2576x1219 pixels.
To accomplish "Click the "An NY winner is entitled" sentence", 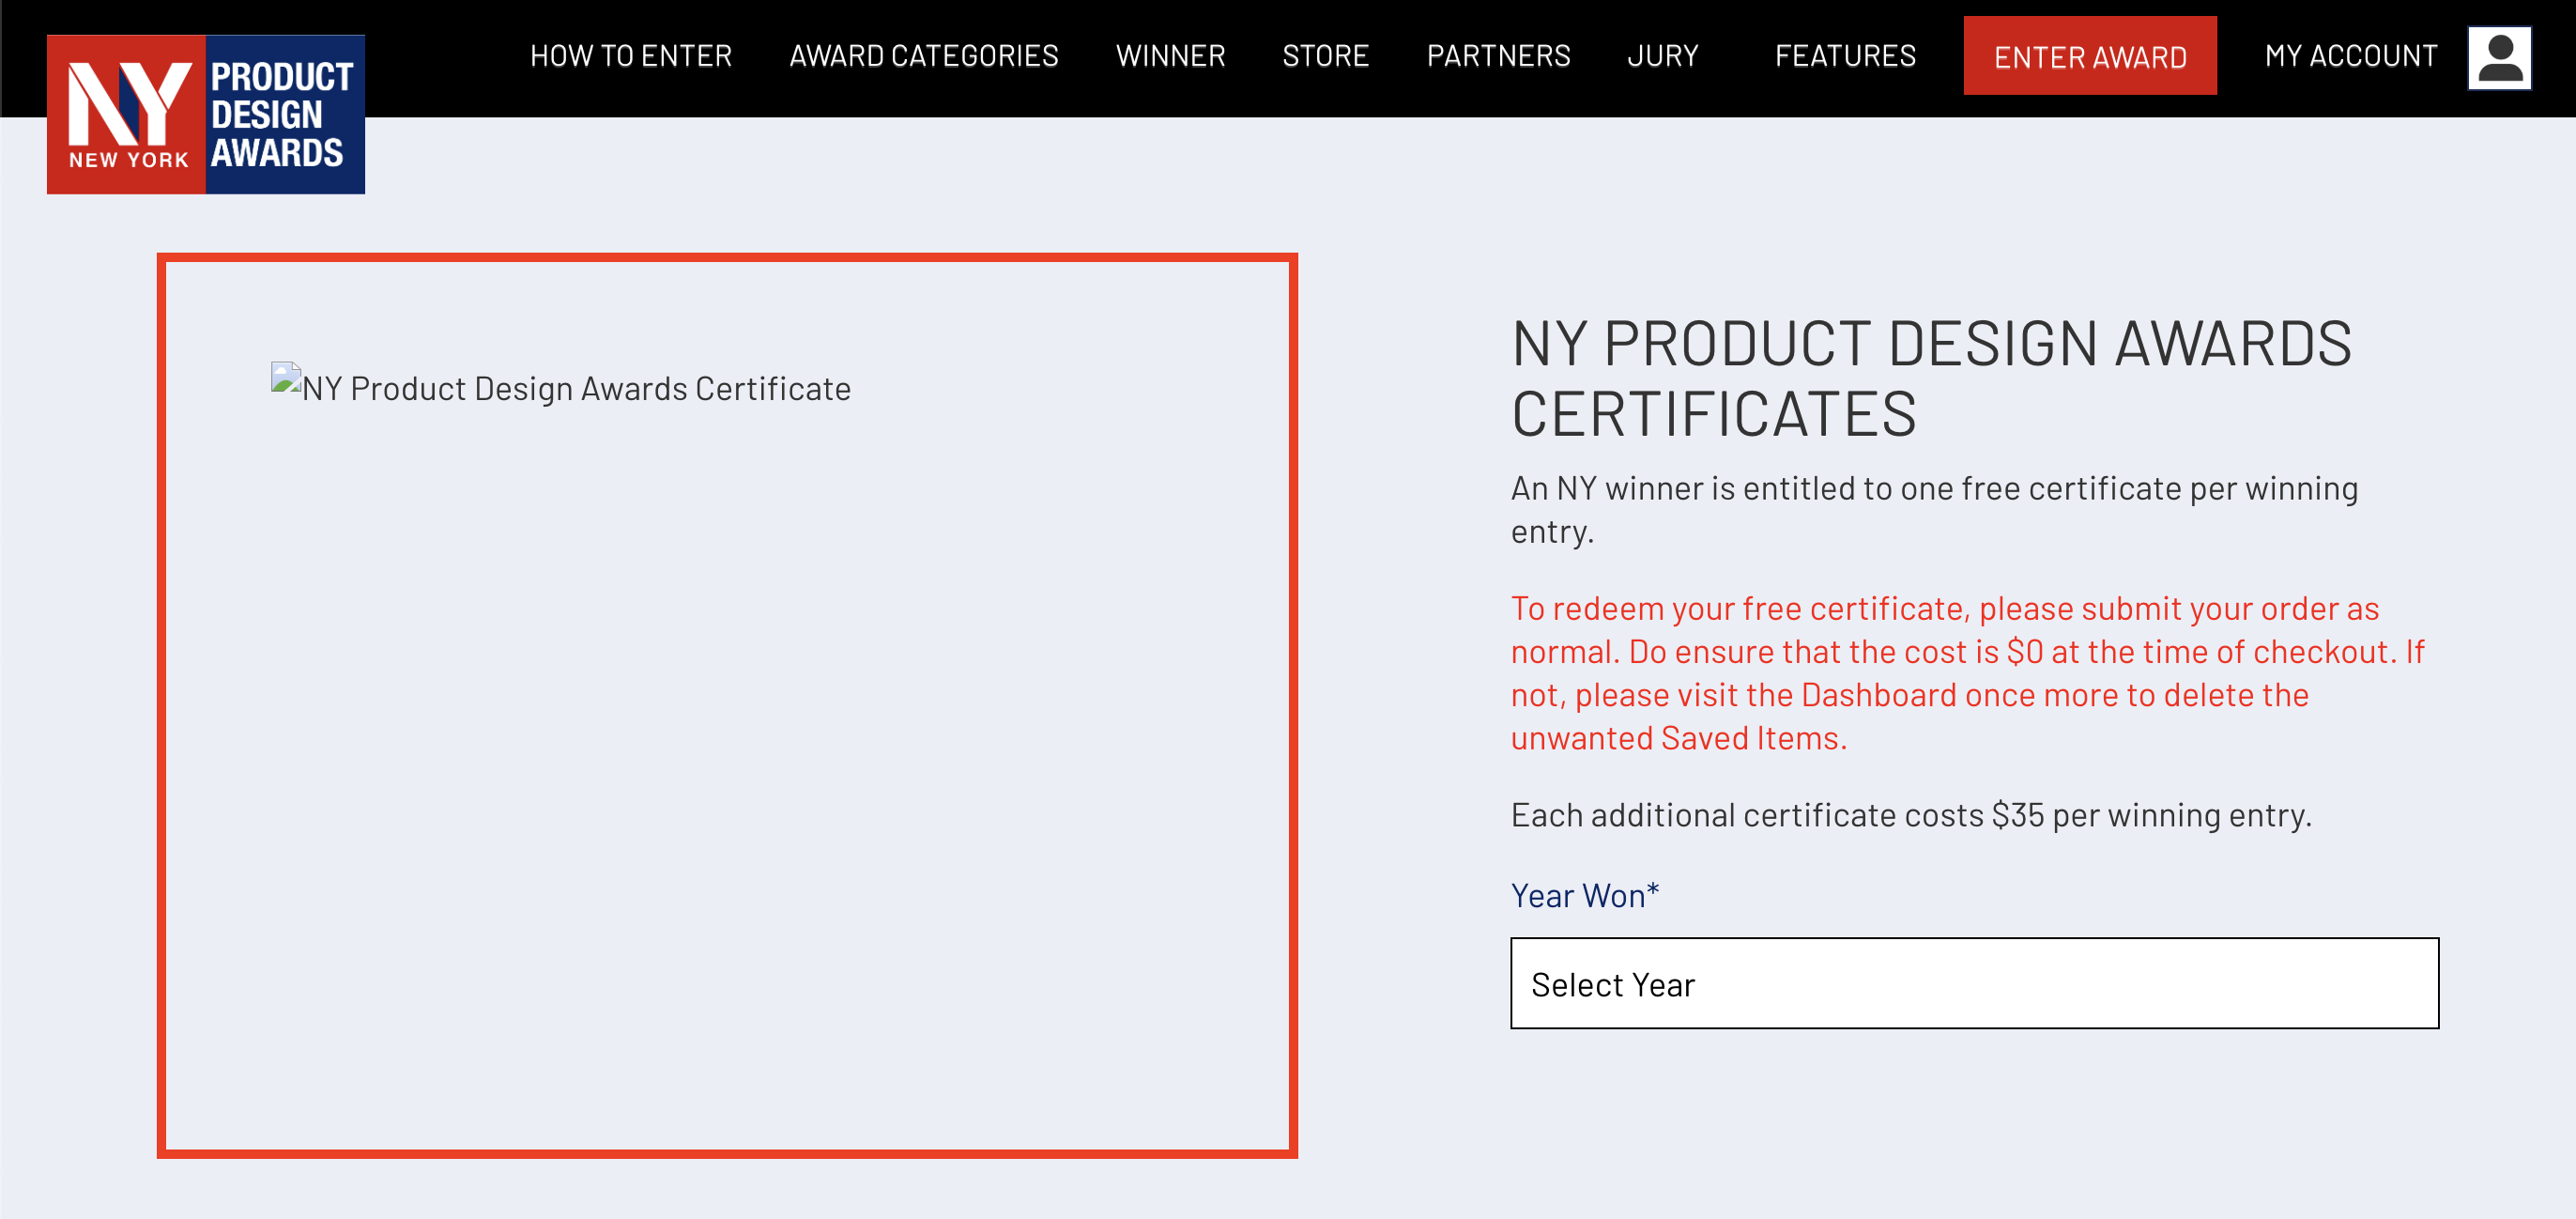I will coord(1934,510).
